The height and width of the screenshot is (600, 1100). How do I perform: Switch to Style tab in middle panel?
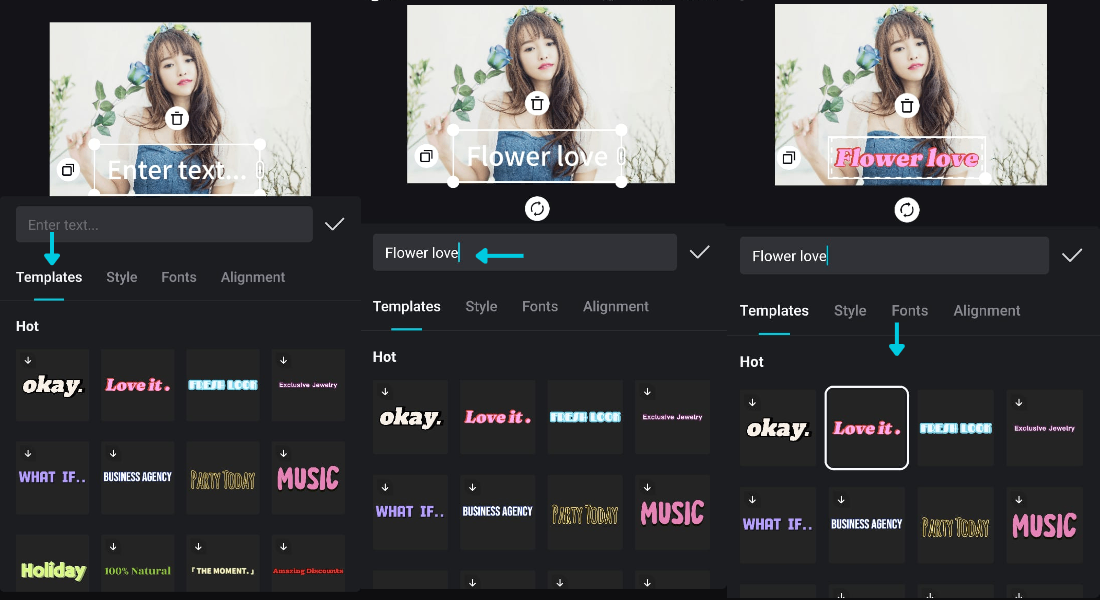(481, 307)
